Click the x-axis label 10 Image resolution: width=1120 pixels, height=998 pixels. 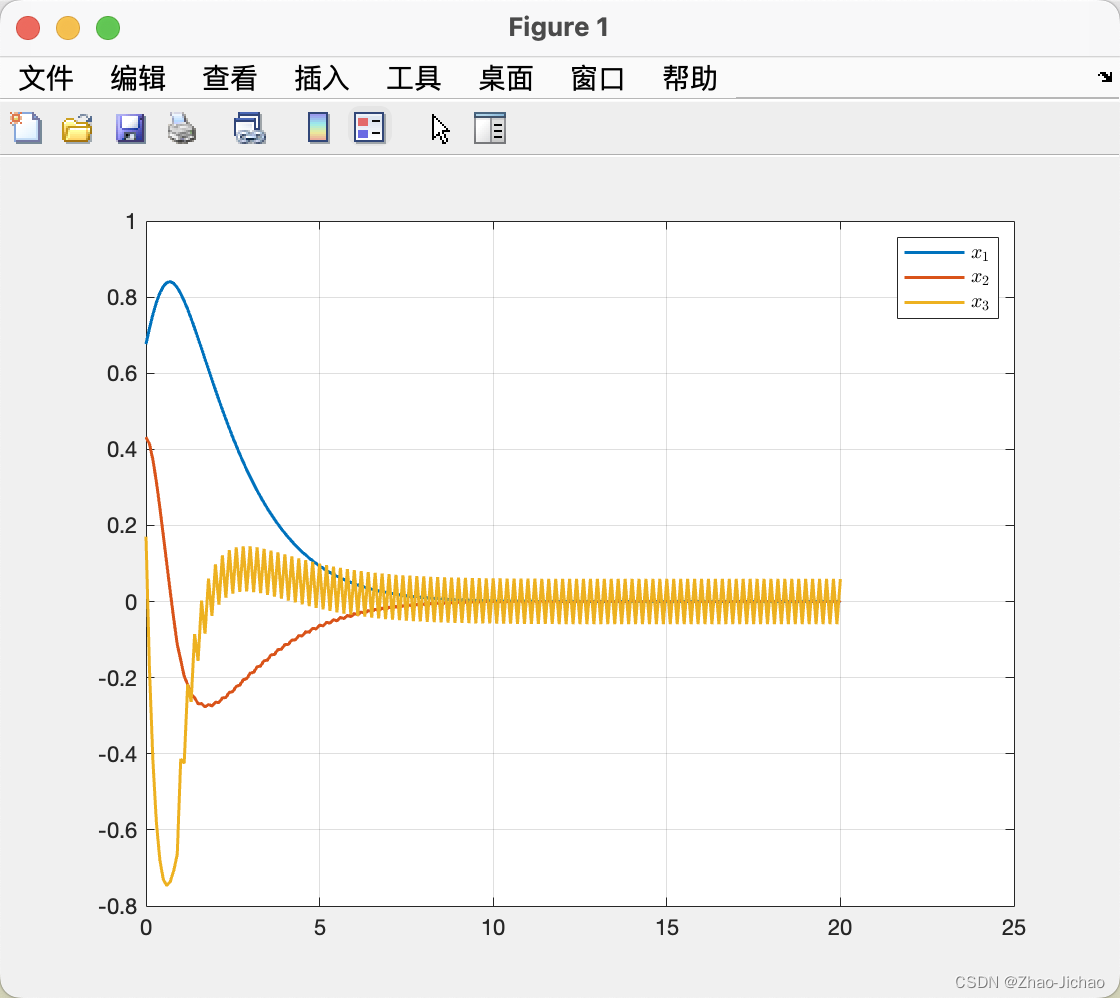click(x=493, y=928)
